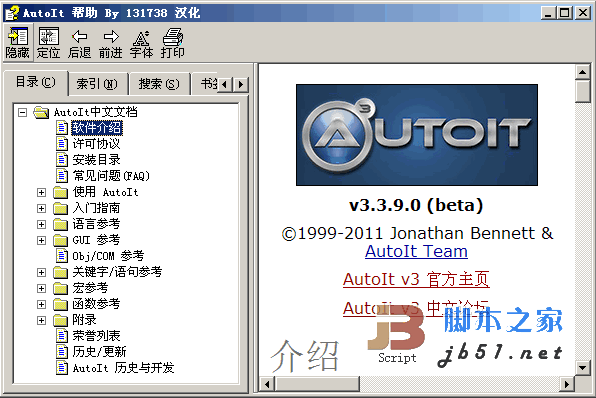Screen dimensions: 596x398
Task: Click the horizontal scrollbar thumb
Action: click(317, 384)
